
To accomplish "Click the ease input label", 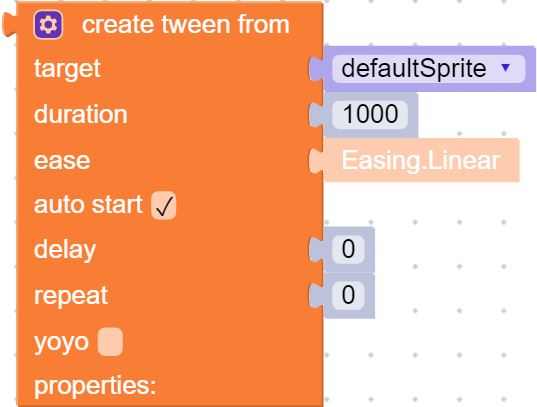I will coord(62,160).
